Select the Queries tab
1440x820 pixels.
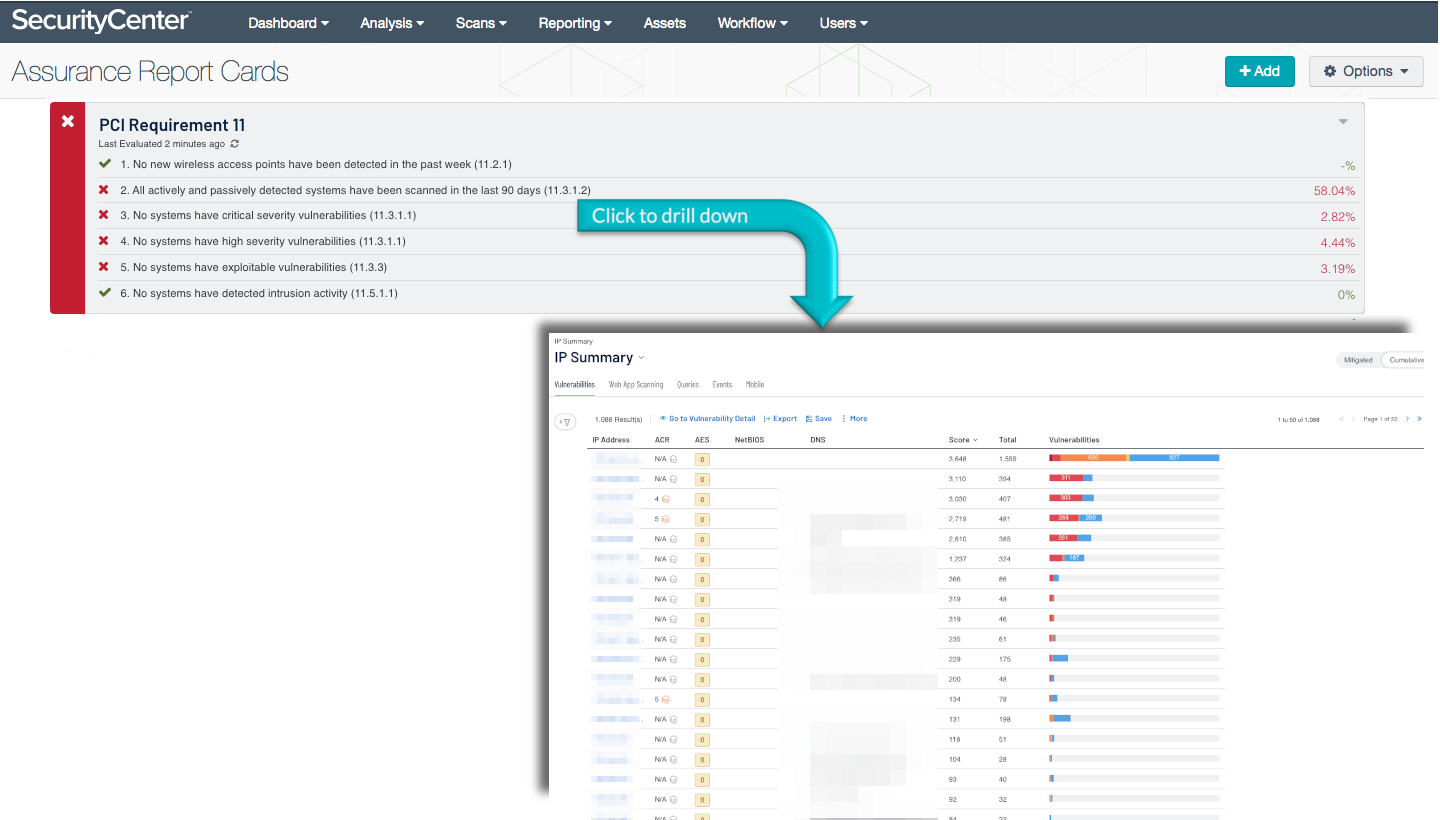(688, 385)
